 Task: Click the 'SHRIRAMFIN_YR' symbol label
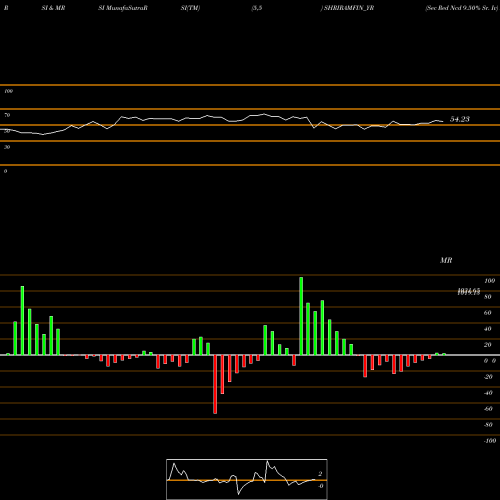pos(349,8)
